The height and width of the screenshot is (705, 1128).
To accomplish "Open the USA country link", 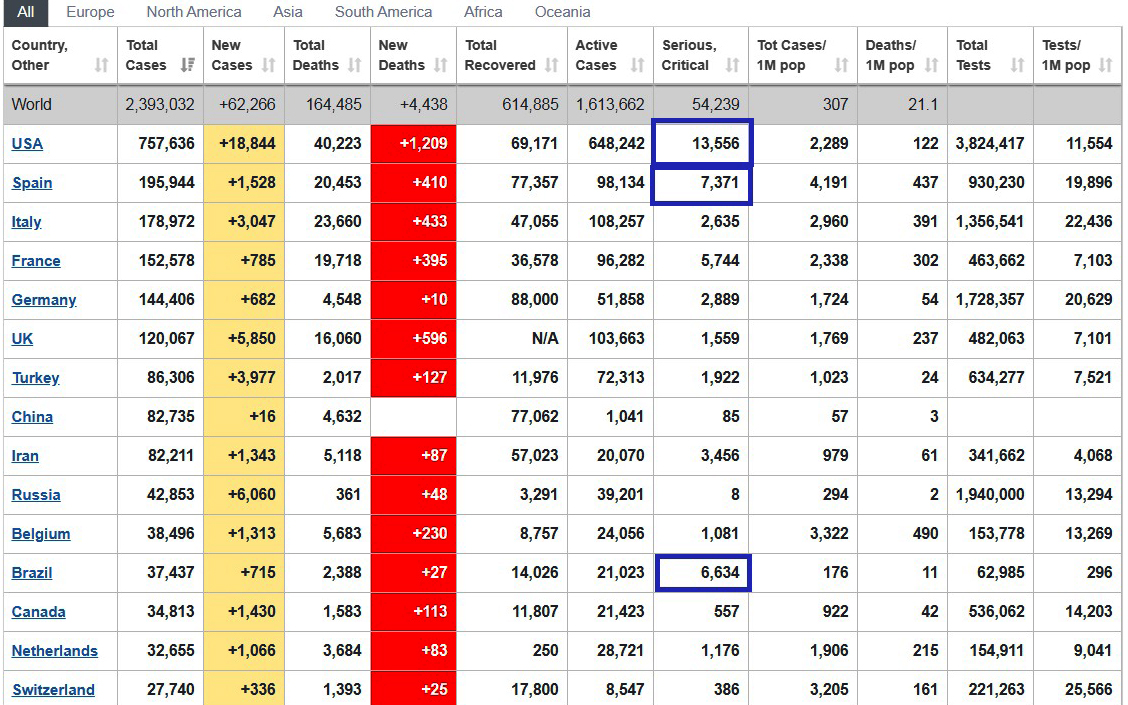I will 27,144.
